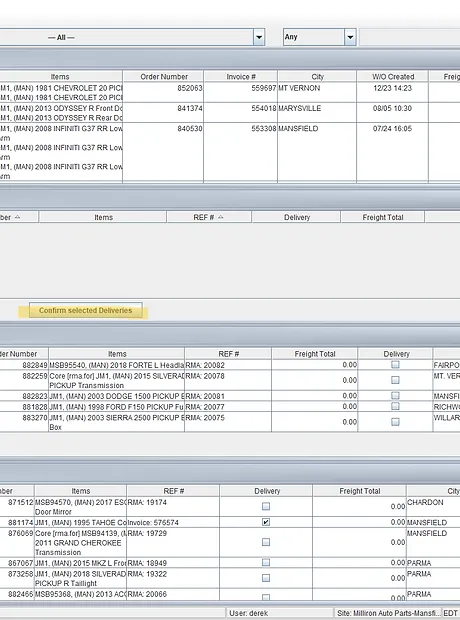Expand the 'Any' combo box arrow

[350, 37]
